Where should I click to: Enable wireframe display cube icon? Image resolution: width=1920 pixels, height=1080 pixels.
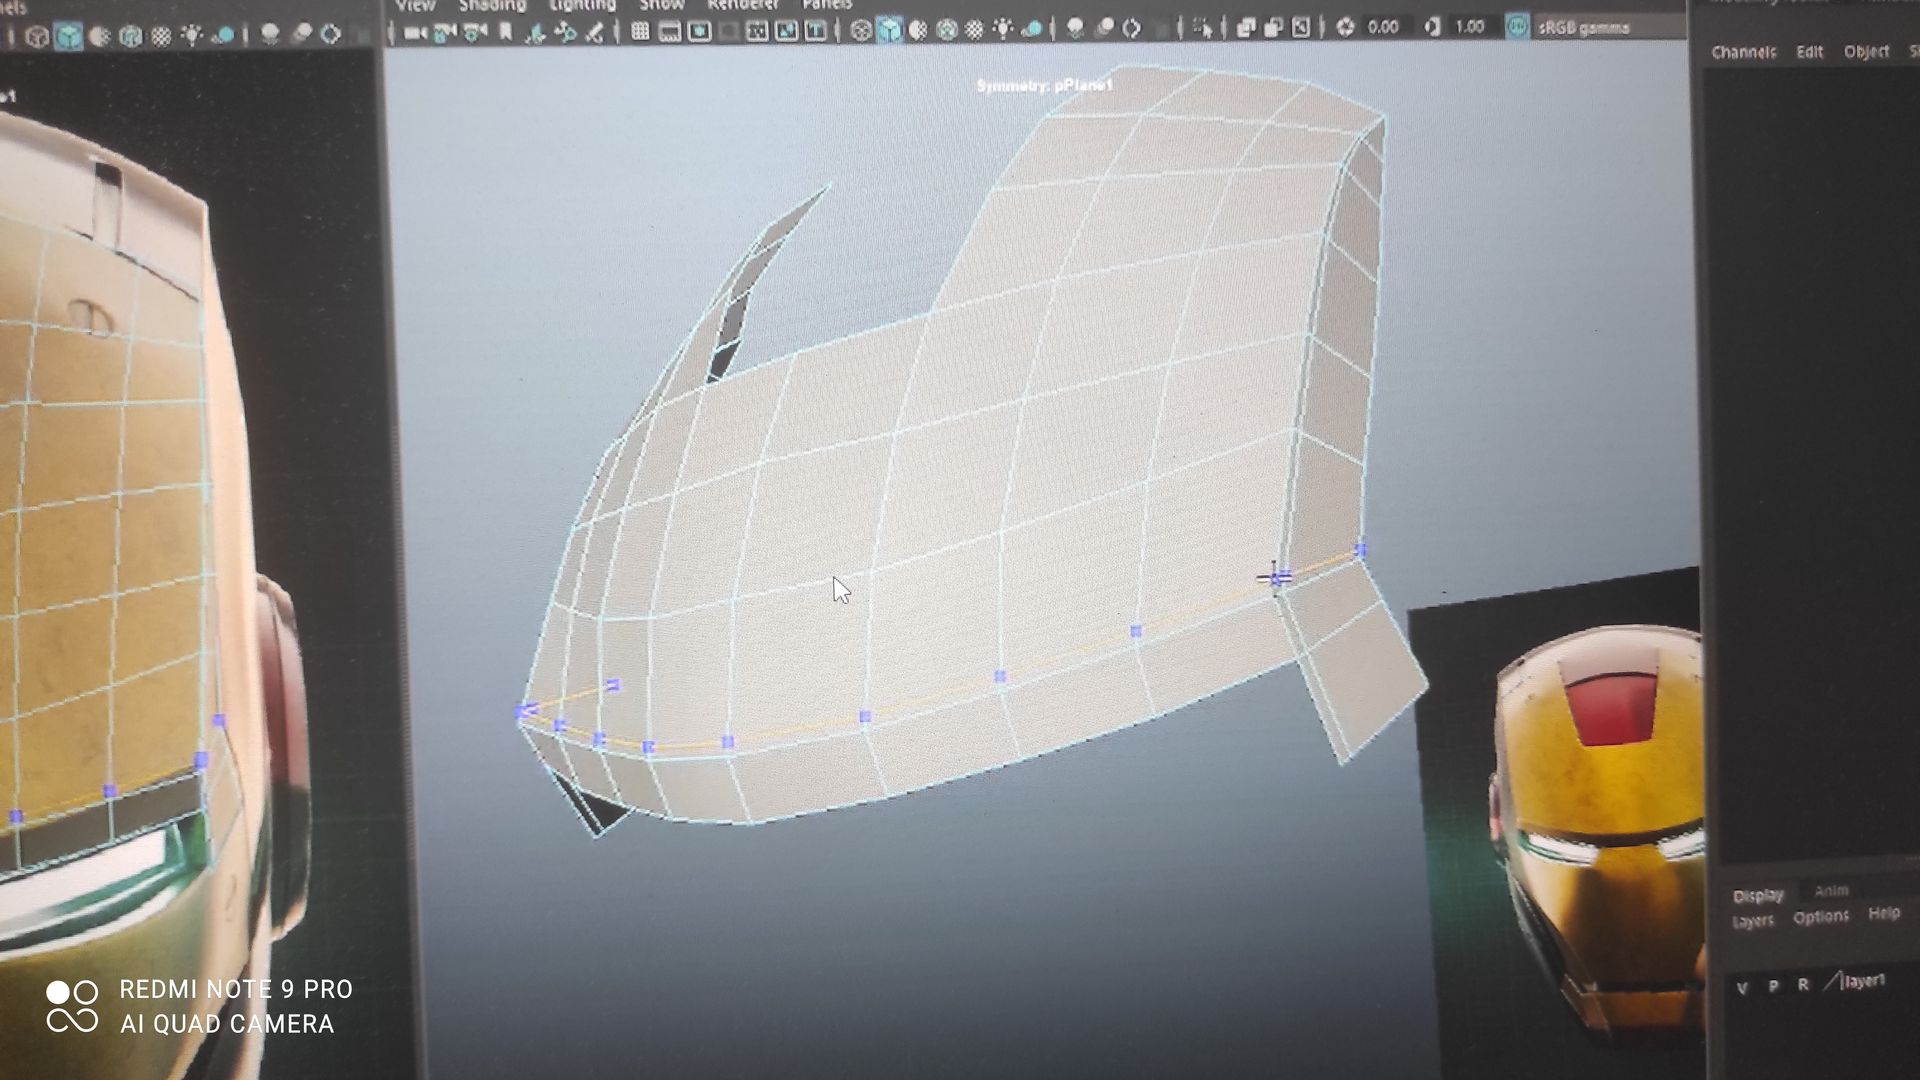(861, 31)
